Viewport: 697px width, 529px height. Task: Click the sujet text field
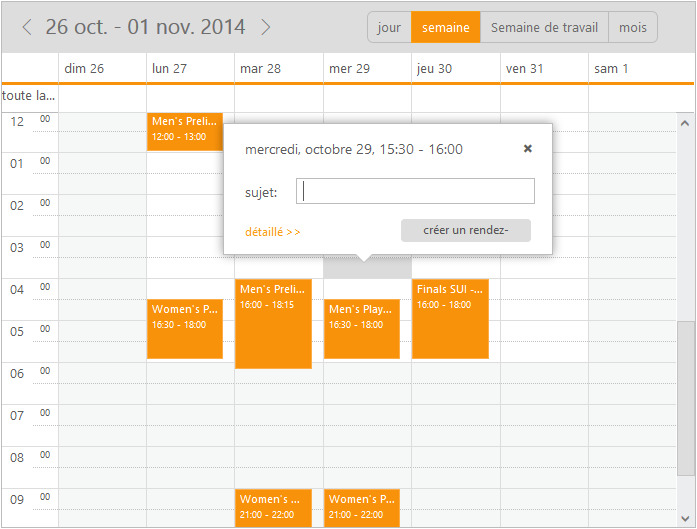pyautogui.click(x=415, y=191)
